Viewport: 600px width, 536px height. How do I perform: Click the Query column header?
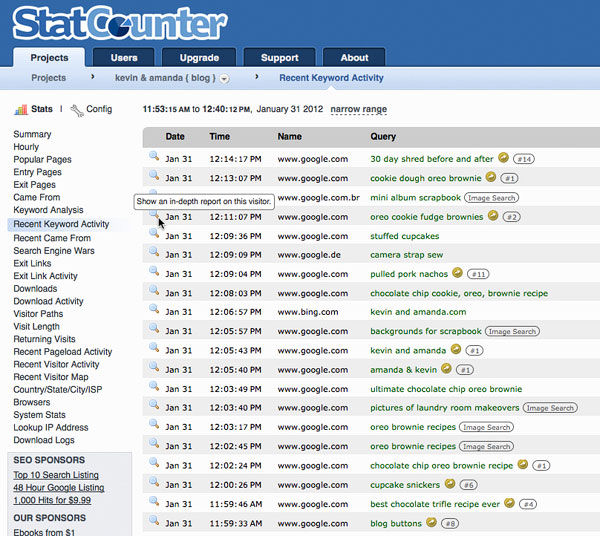(383, 137)
